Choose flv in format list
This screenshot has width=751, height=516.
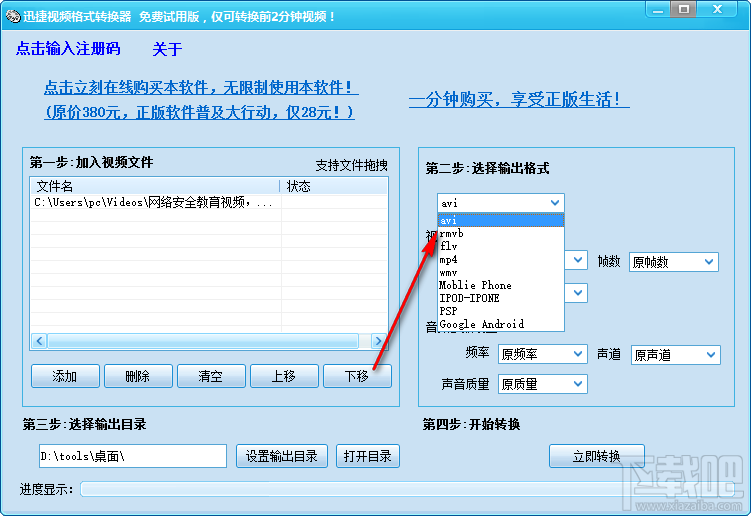tap(501, 246)
